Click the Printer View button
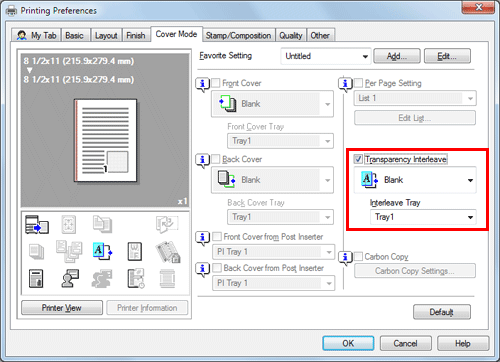Image resolution: width=500 pixels, height=362 pixels. tap(62, 308)
